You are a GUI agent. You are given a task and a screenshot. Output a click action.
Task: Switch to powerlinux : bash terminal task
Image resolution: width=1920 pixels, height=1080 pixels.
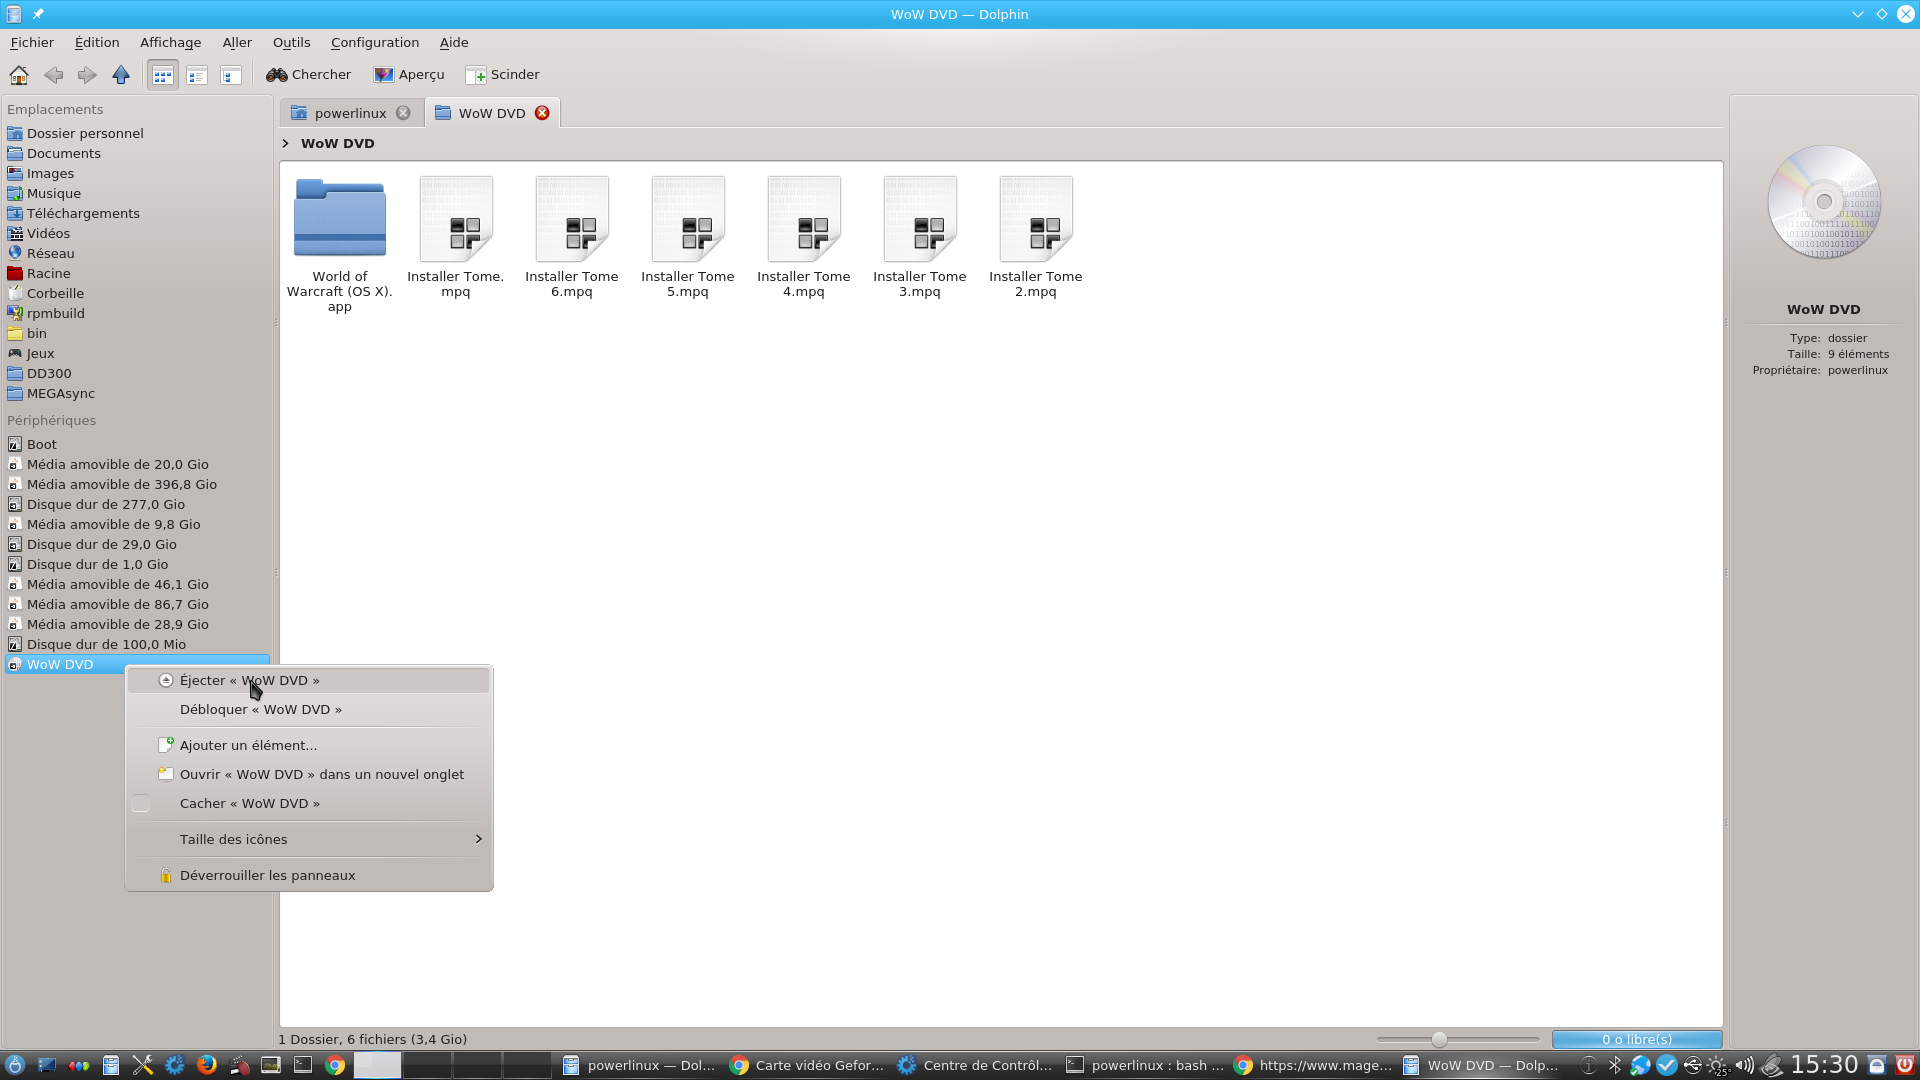(1145, 1065)
